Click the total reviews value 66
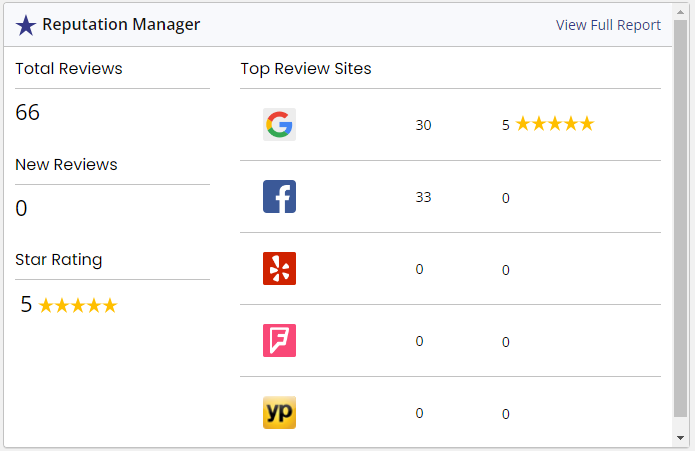Viewport: 695px width, 451px height. 27,113
